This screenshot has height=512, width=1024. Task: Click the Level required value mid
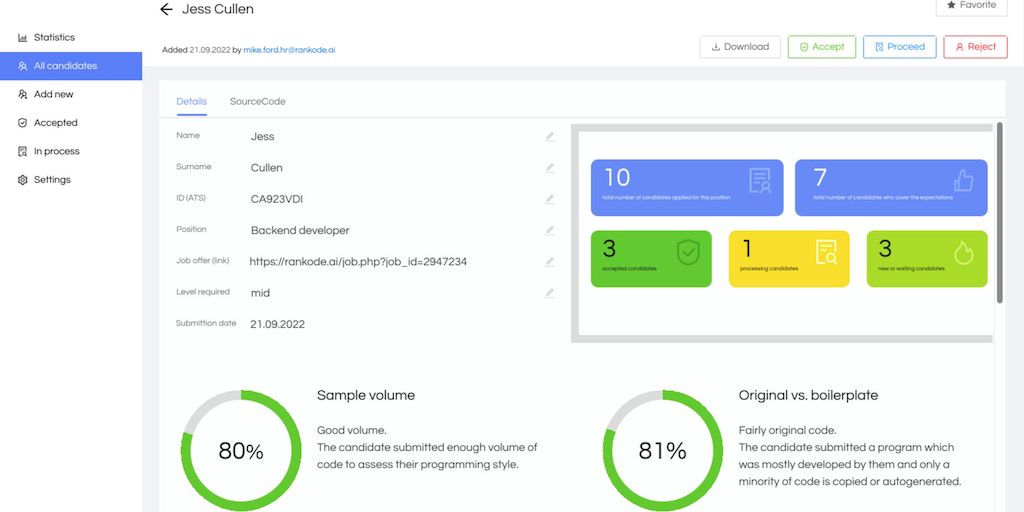click(x=260, y=293)
